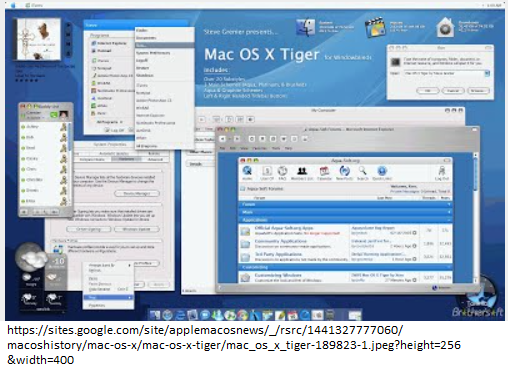508x369 pixels.
Task: Open the movie clapboard desktop icon
Action: [x=375, y=27]
